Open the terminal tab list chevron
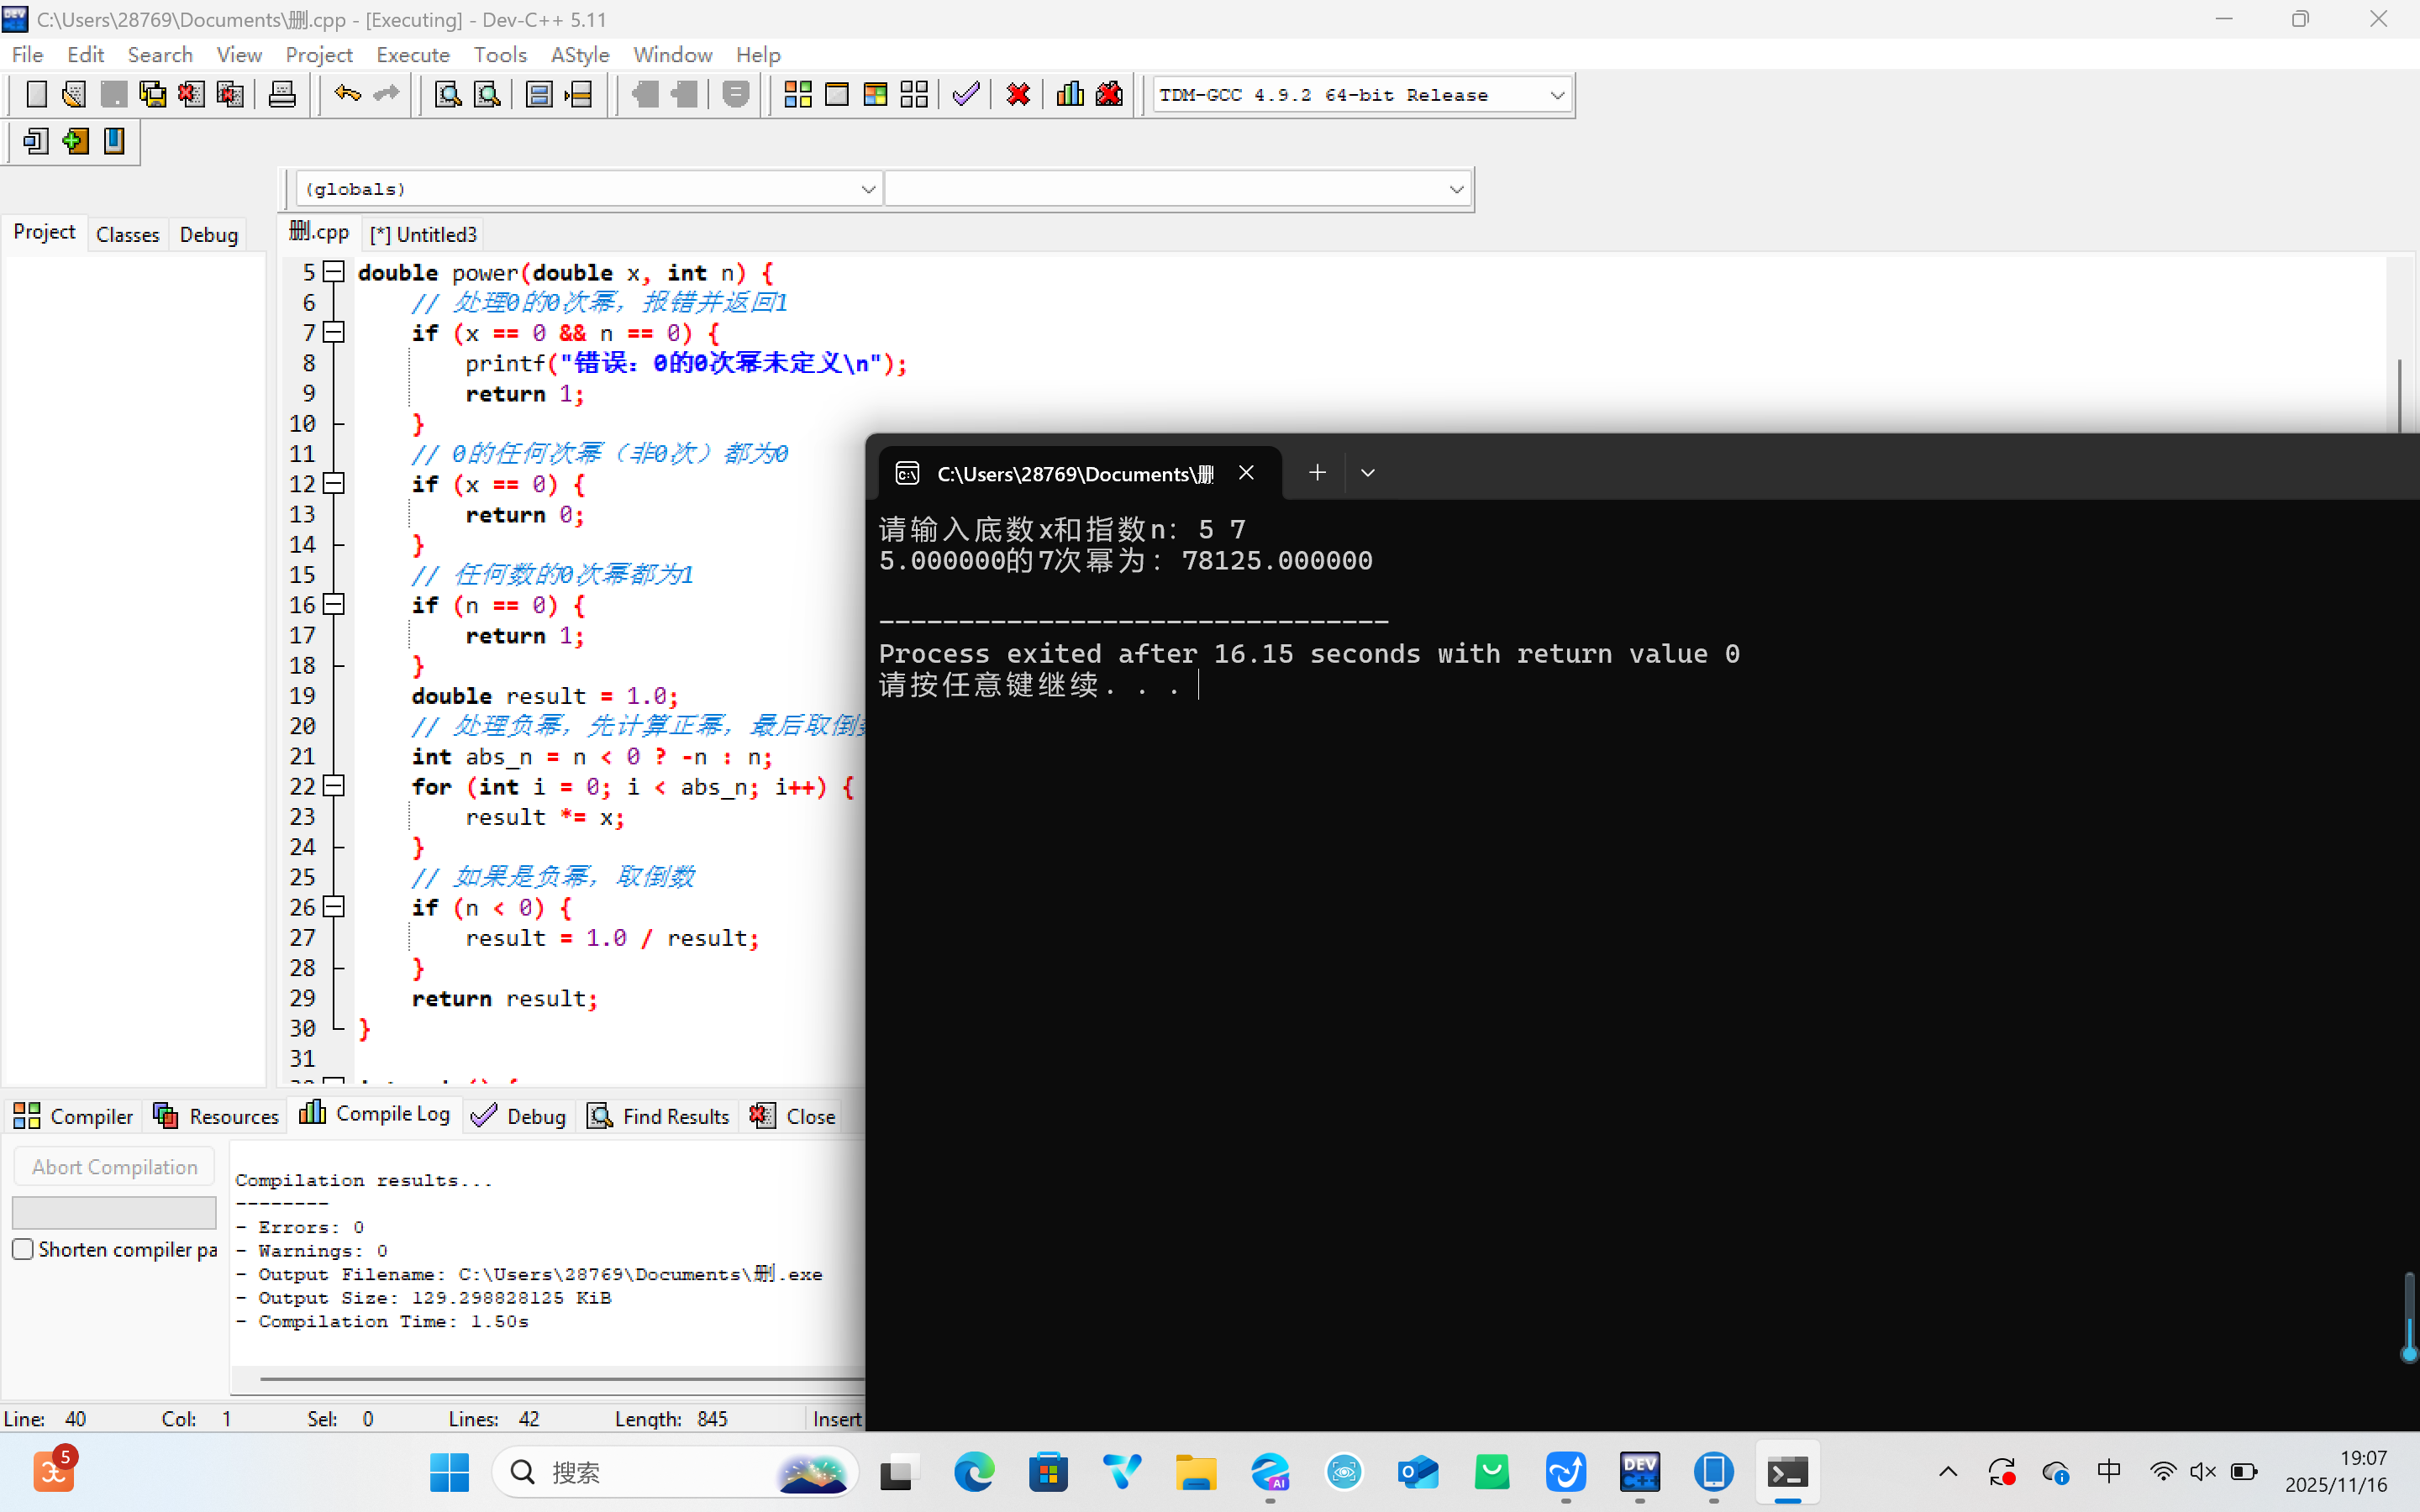 coord(1367,473)
